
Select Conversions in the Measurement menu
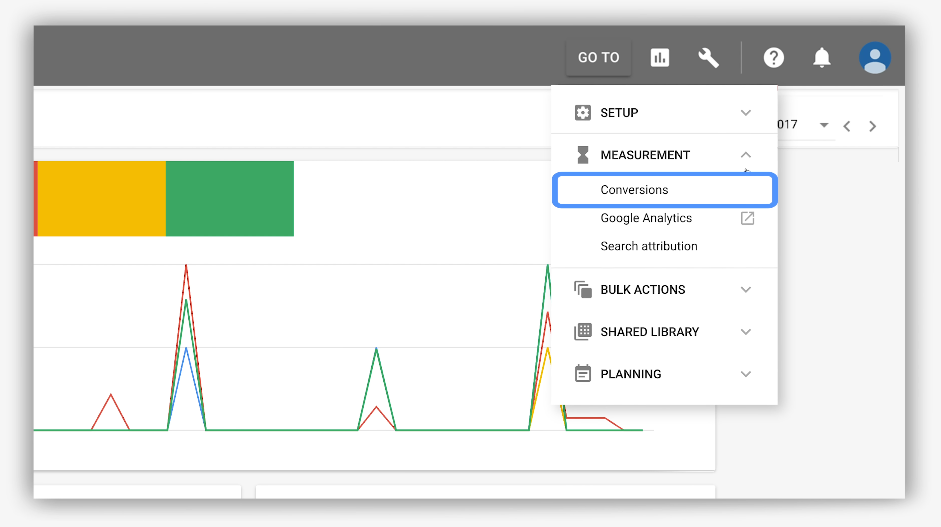pos(665,190)
